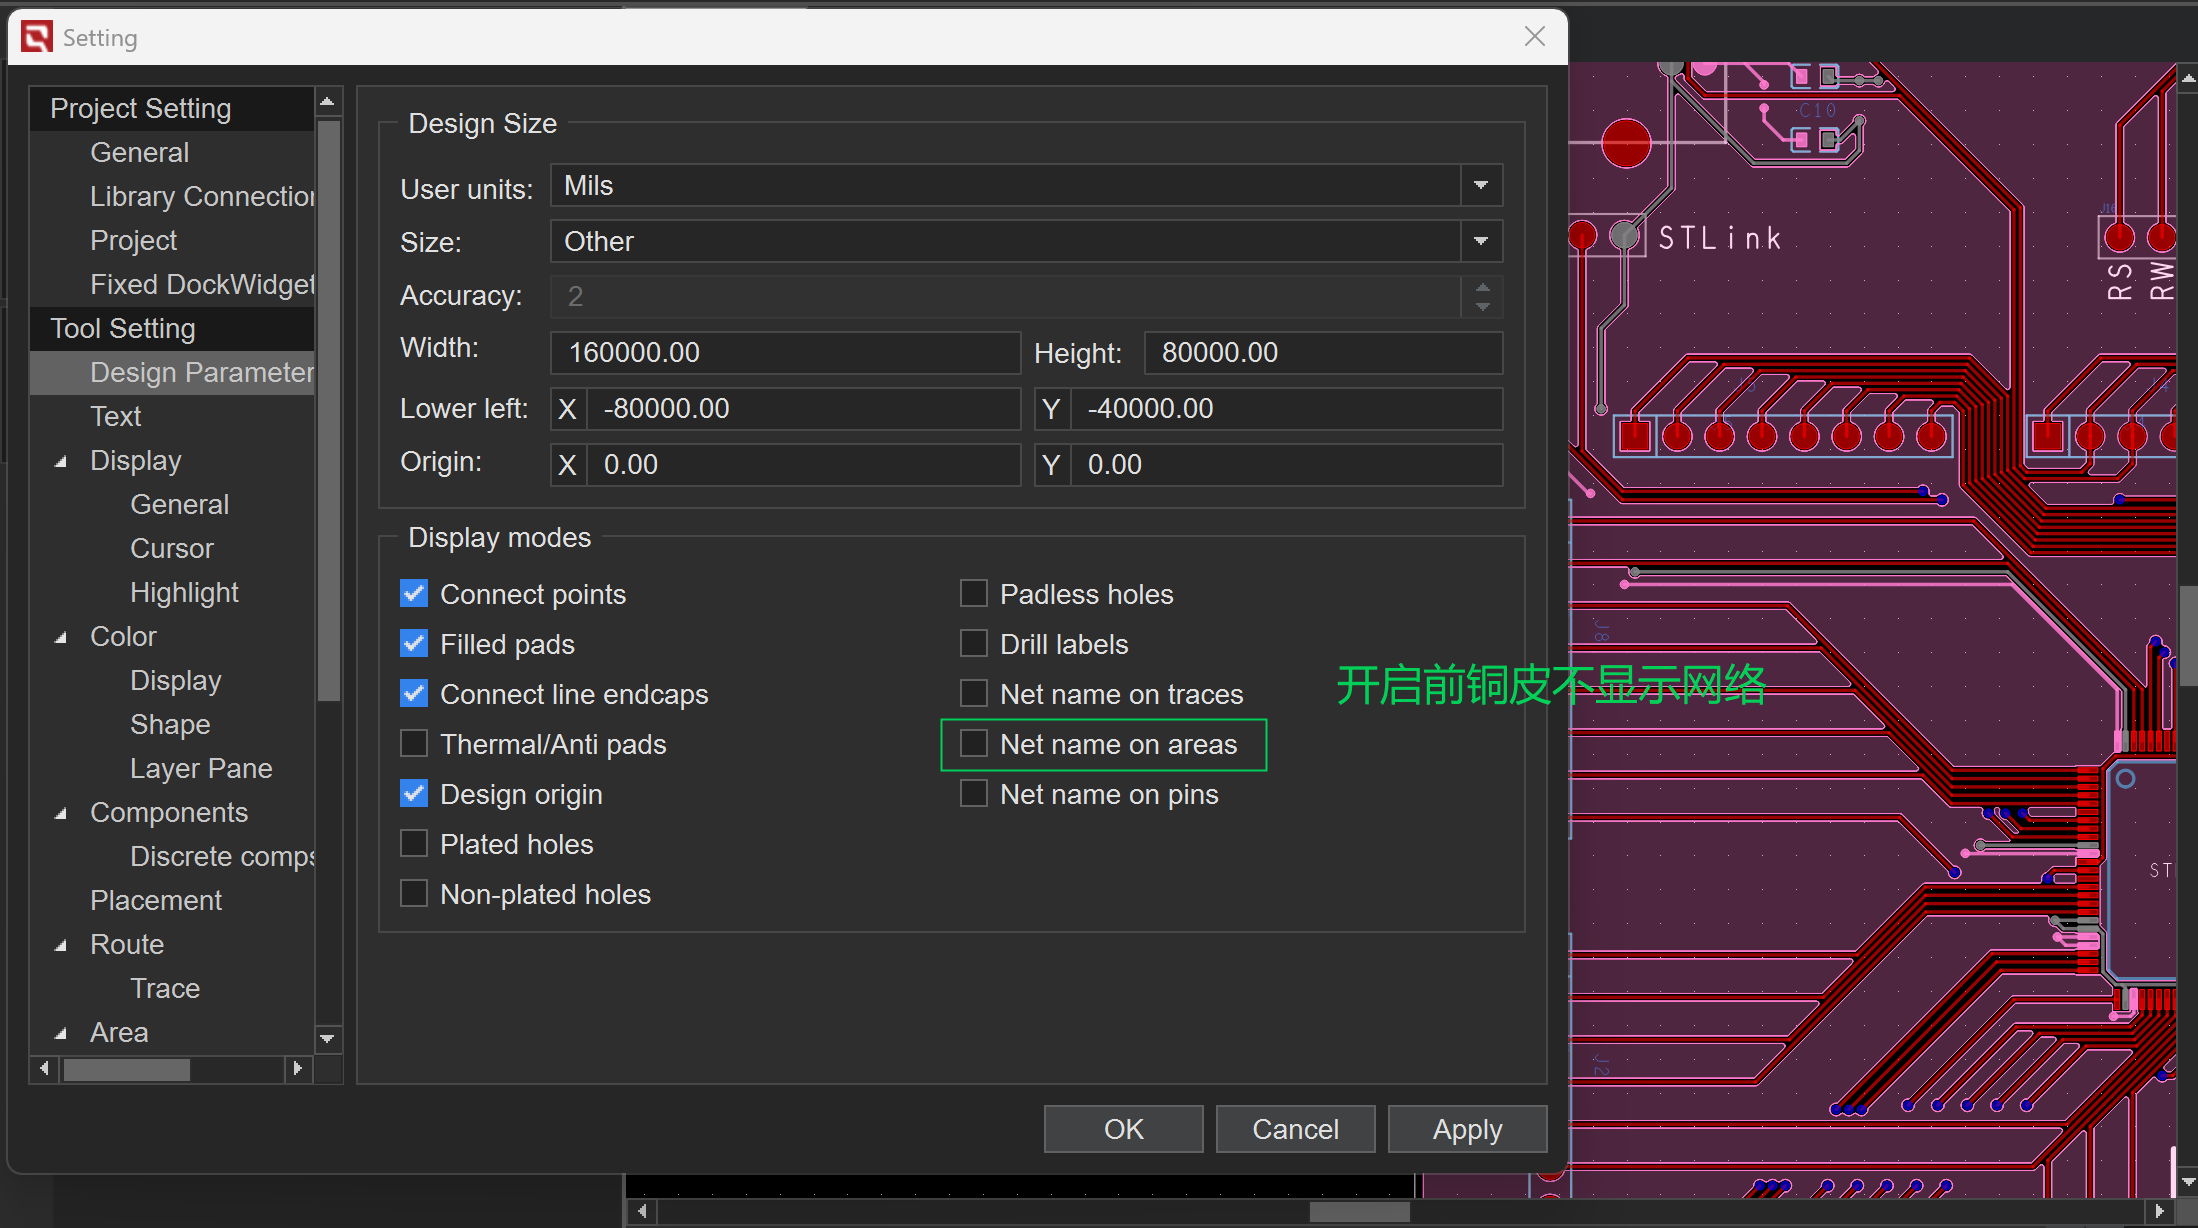Viewport: 2198px width, 1228px height.
Task: Click the Apply button
Action: (x=1466, y=1129)
